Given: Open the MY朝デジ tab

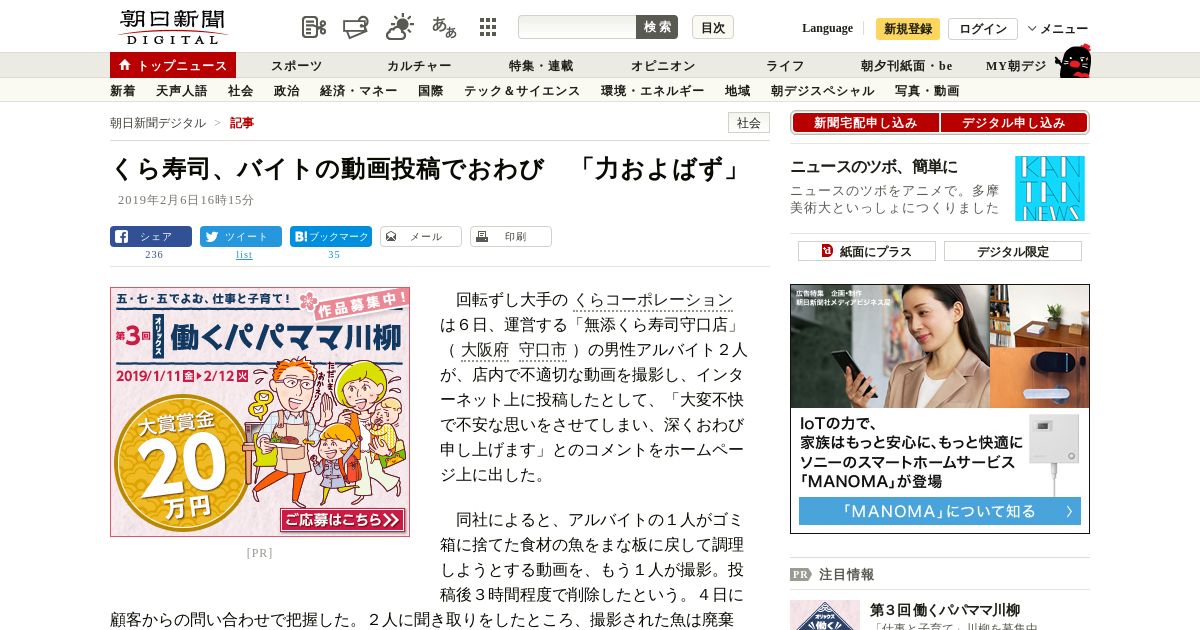Looking at the screenshot, I should [x=1016, y=66].
